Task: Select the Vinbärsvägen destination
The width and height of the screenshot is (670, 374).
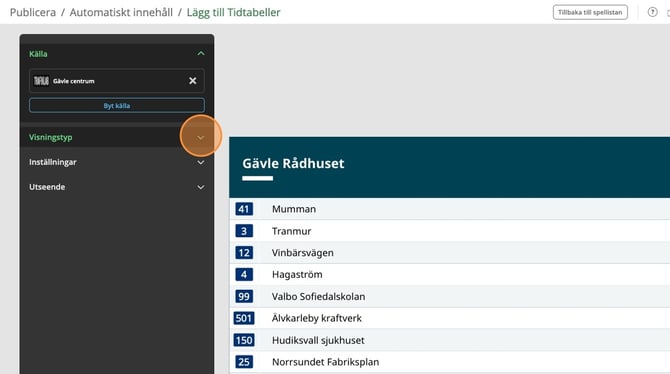Action: point(303,253)
